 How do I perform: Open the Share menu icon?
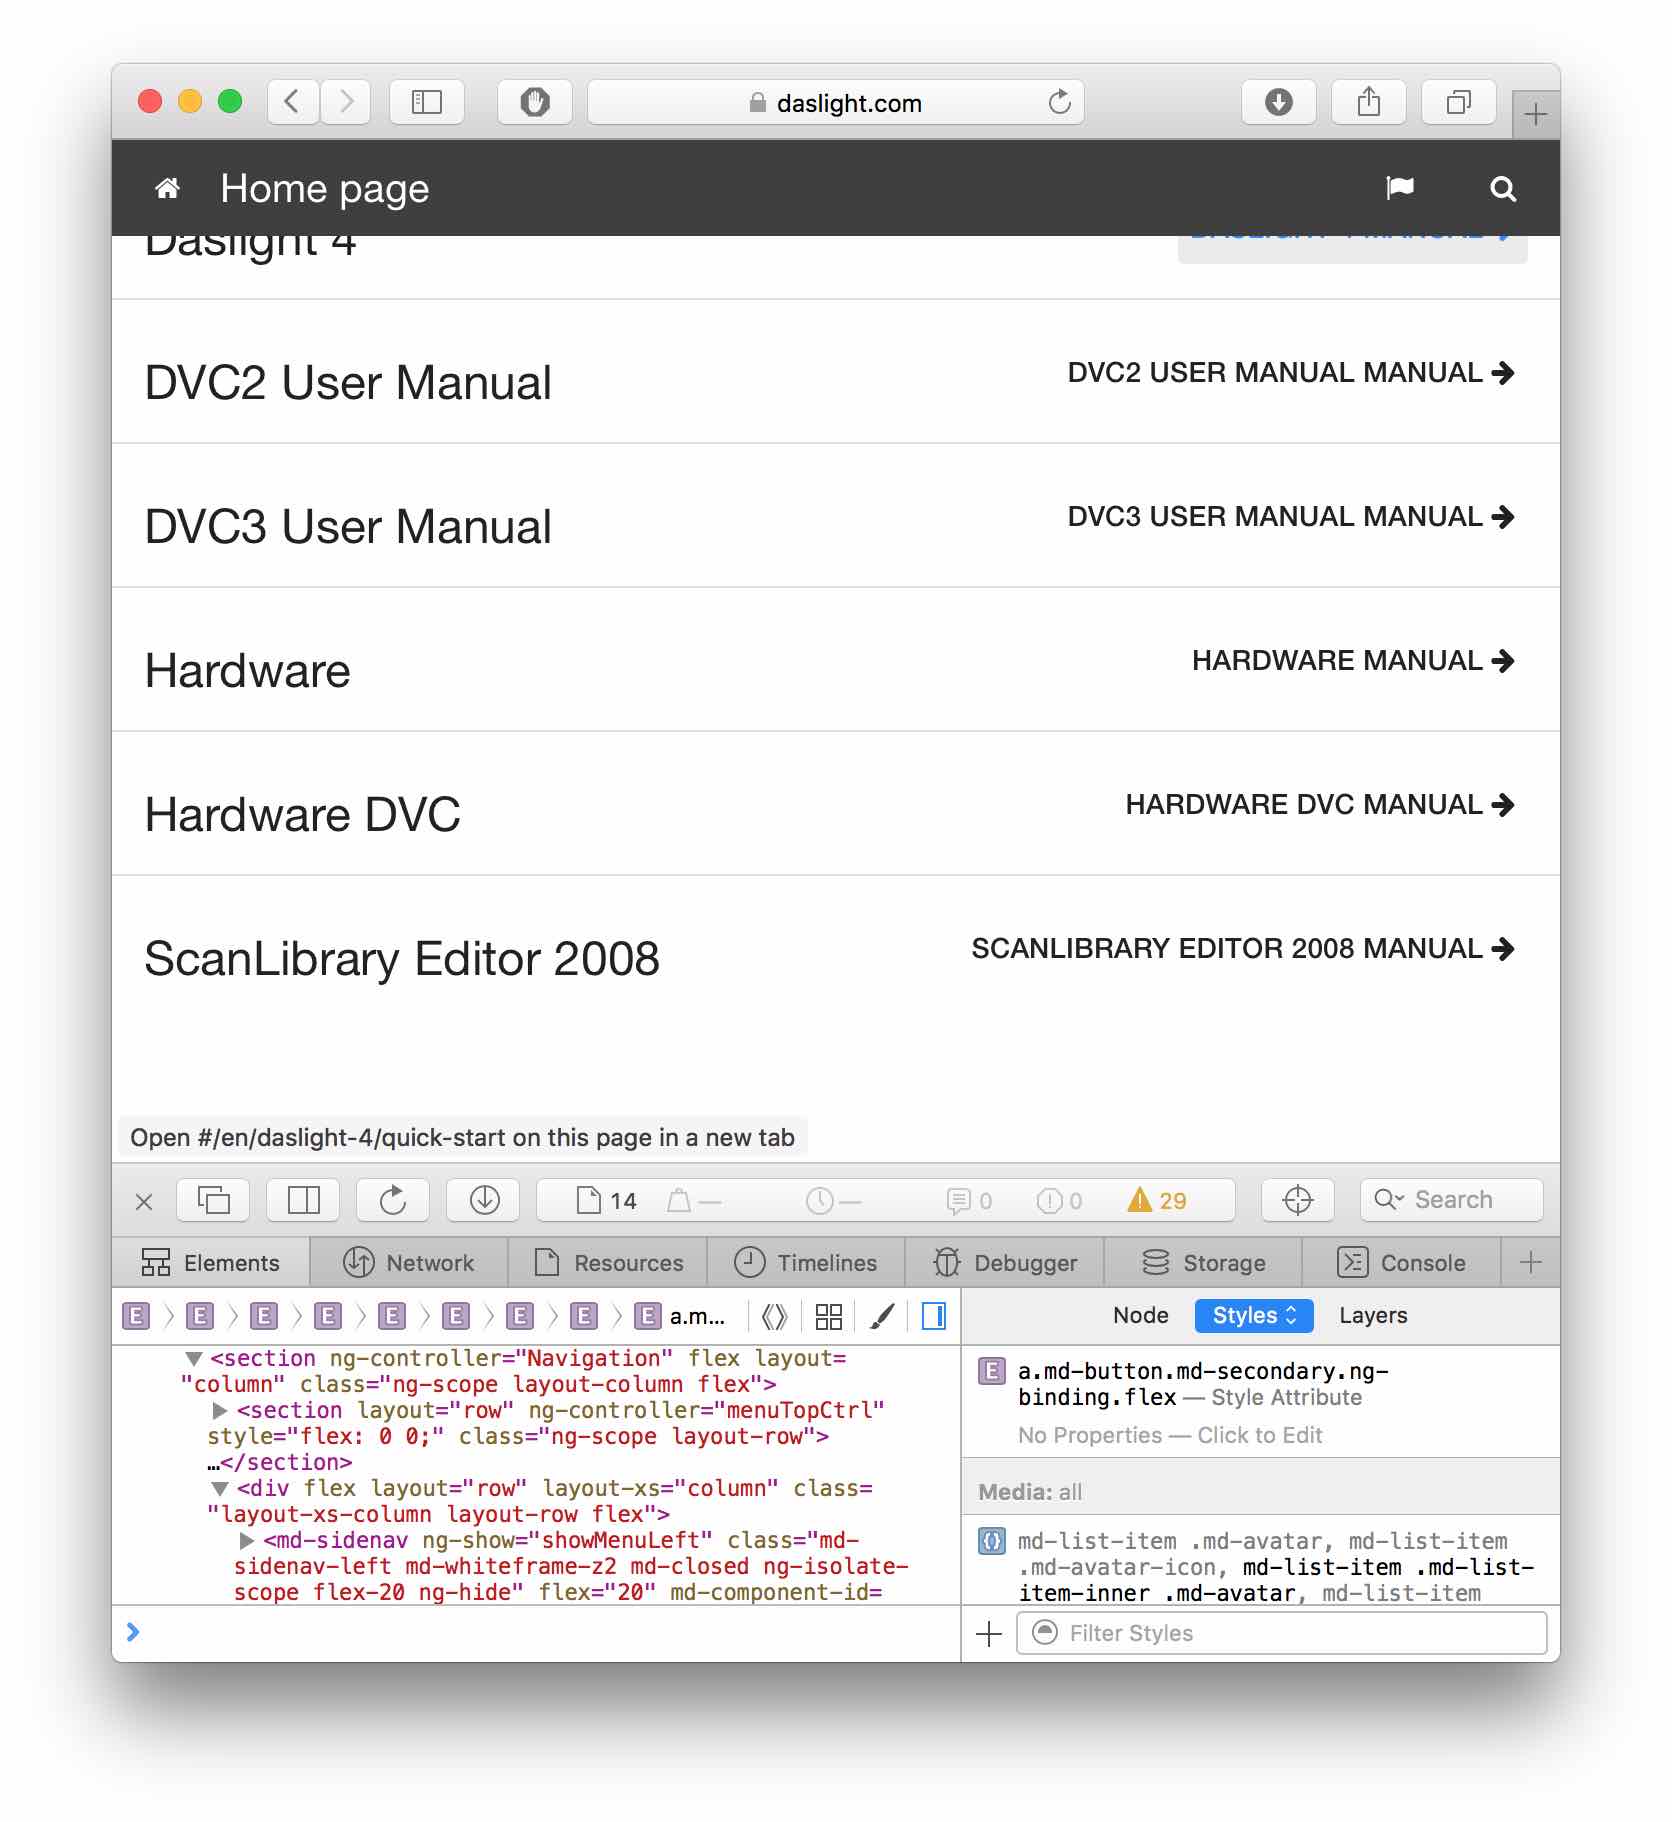pyautogui.click(x=1369, y=102)
